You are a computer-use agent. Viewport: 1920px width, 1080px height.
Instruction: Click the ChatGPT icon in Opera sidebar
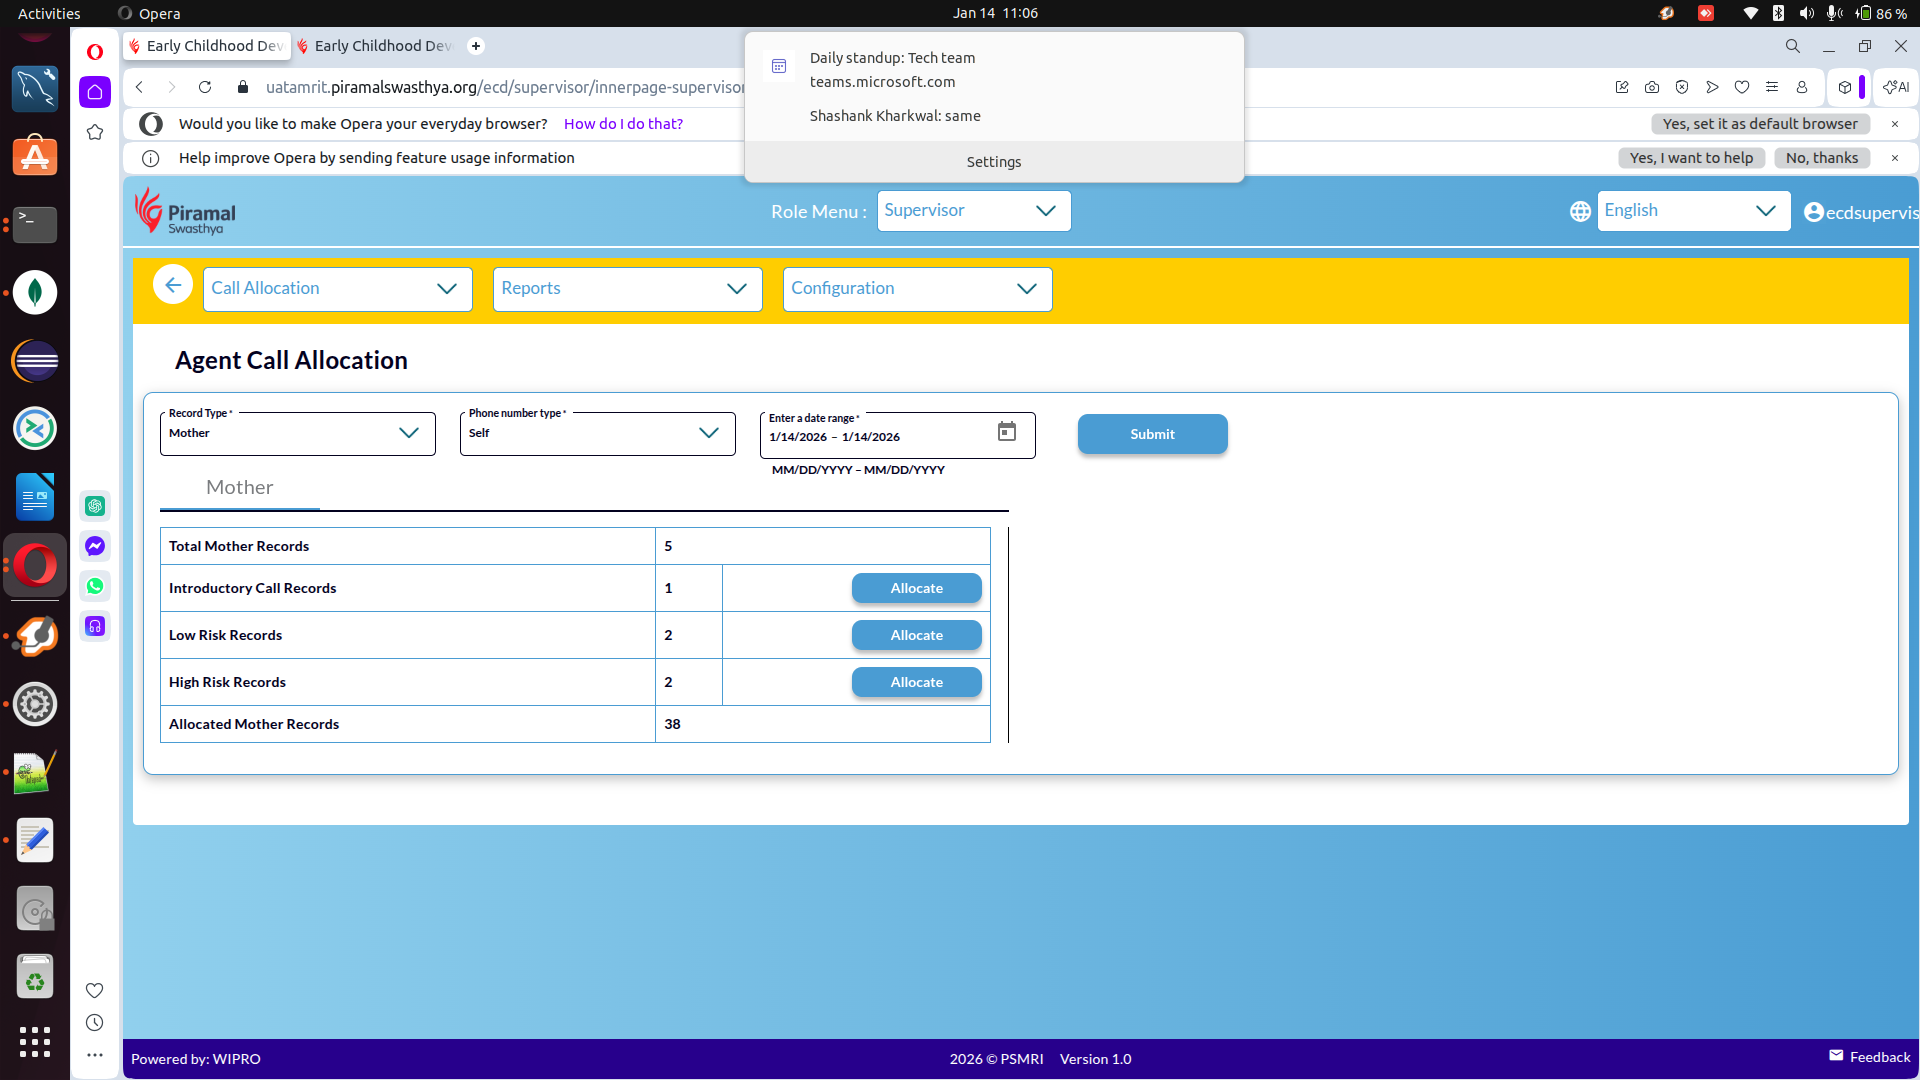point(95,506)
